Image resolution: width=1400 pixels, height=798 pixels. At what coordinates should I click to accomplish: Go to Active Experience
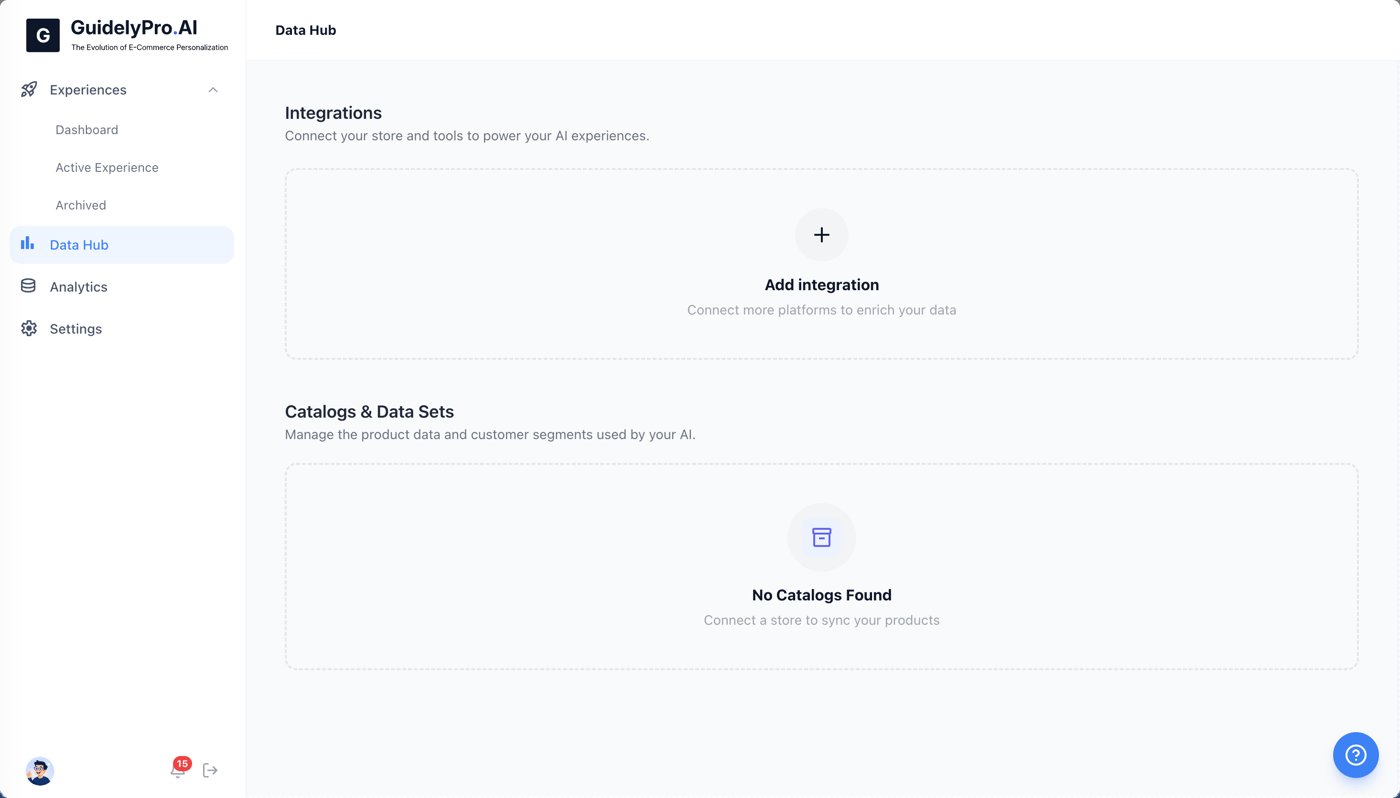point(107,168)
